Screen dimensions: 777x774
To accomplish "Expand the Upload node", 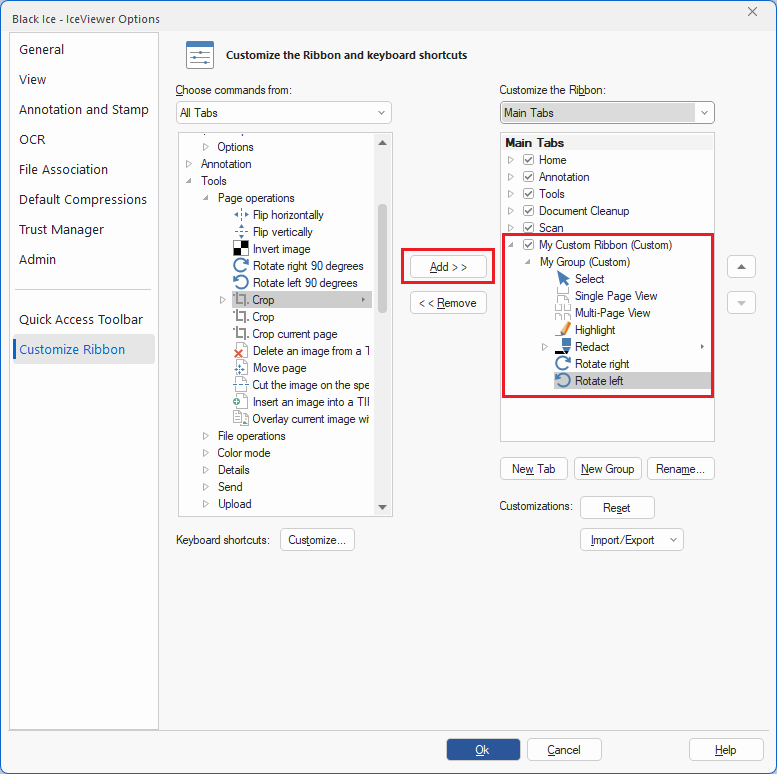I will pyautogui.click(x=206, y=504).
